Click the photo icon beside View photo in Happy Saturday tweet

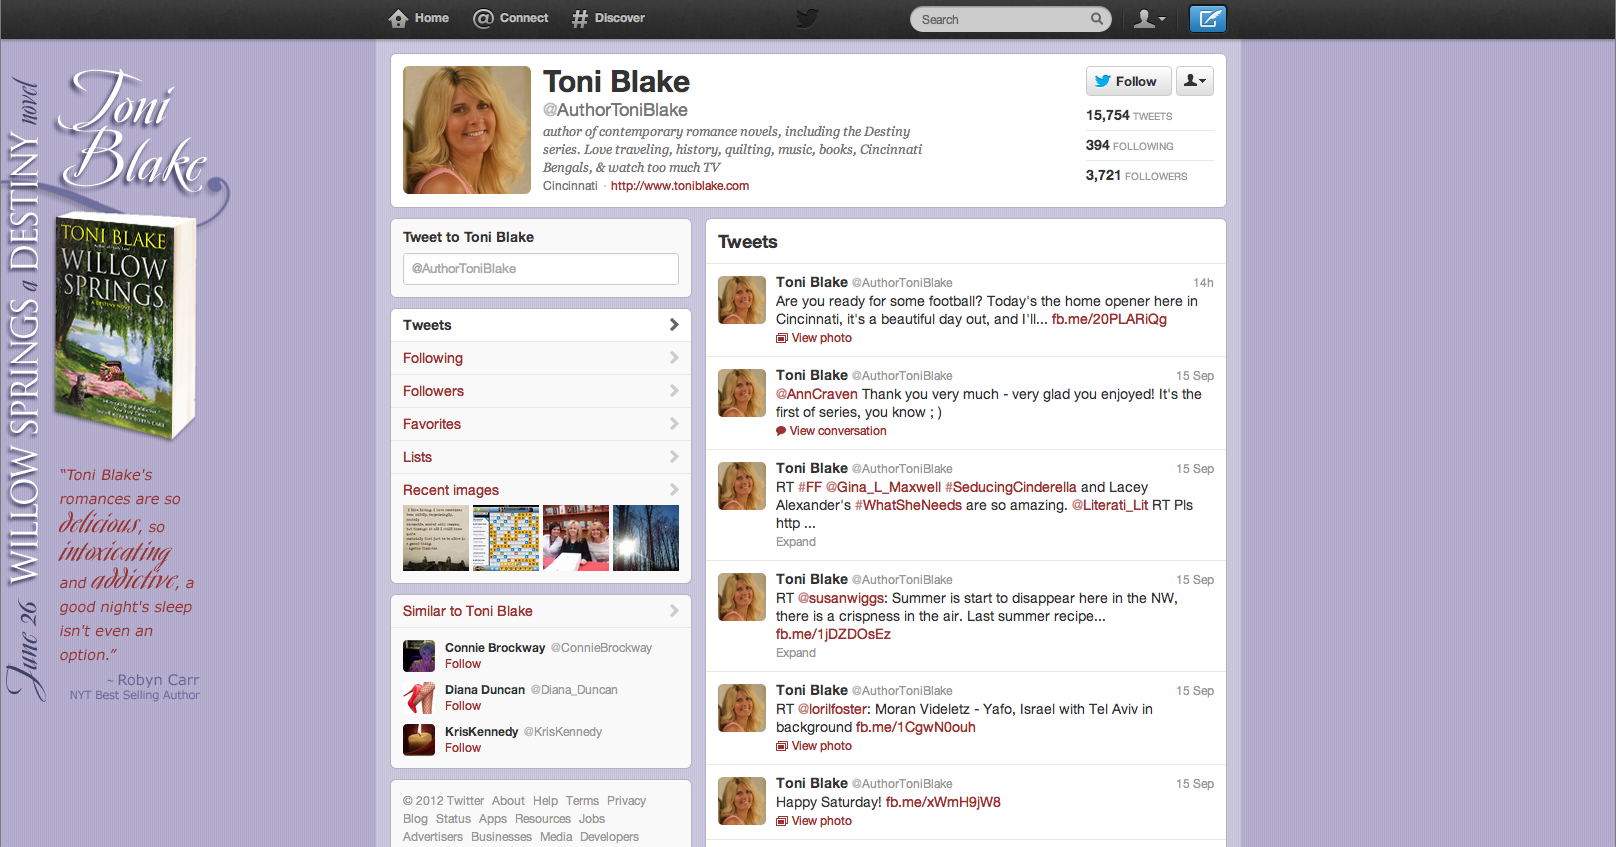pyautogui.click(x=782, y=821)
